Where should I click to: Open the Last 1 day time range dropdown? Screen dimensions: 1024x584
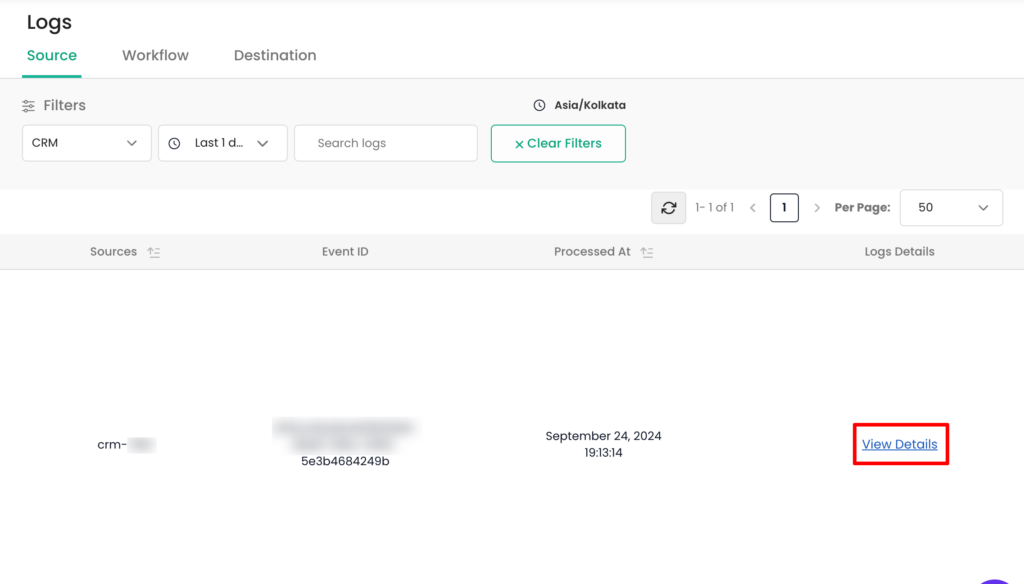[223, 143]
